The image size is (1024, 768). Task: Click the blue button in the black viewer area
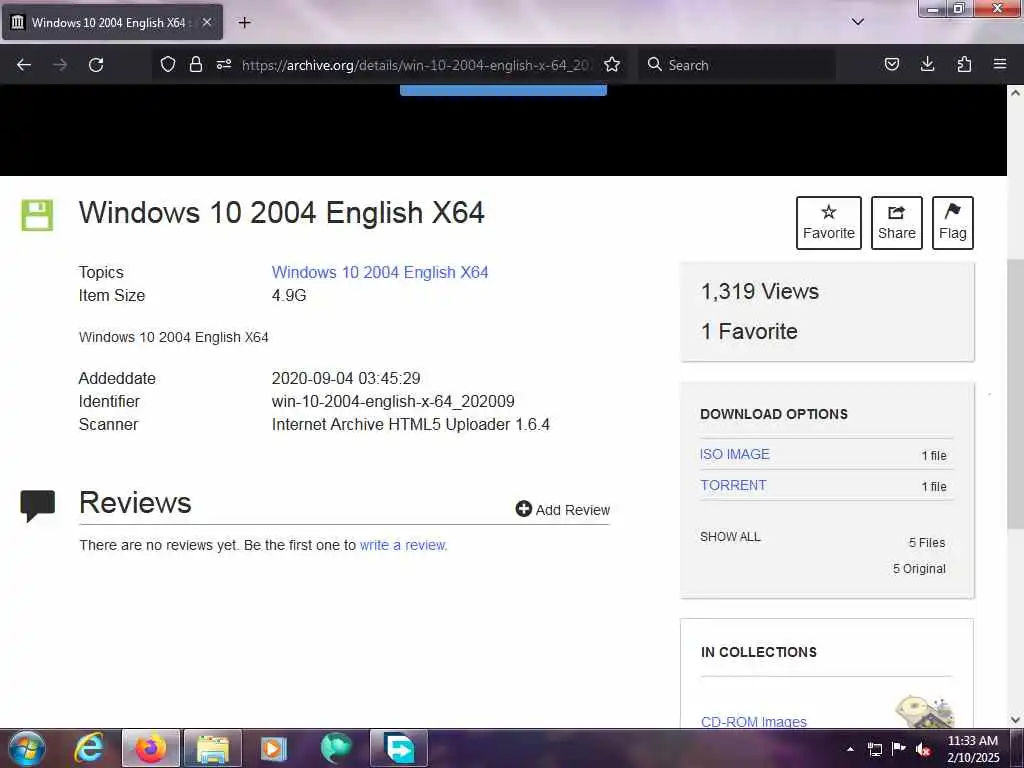503,90
